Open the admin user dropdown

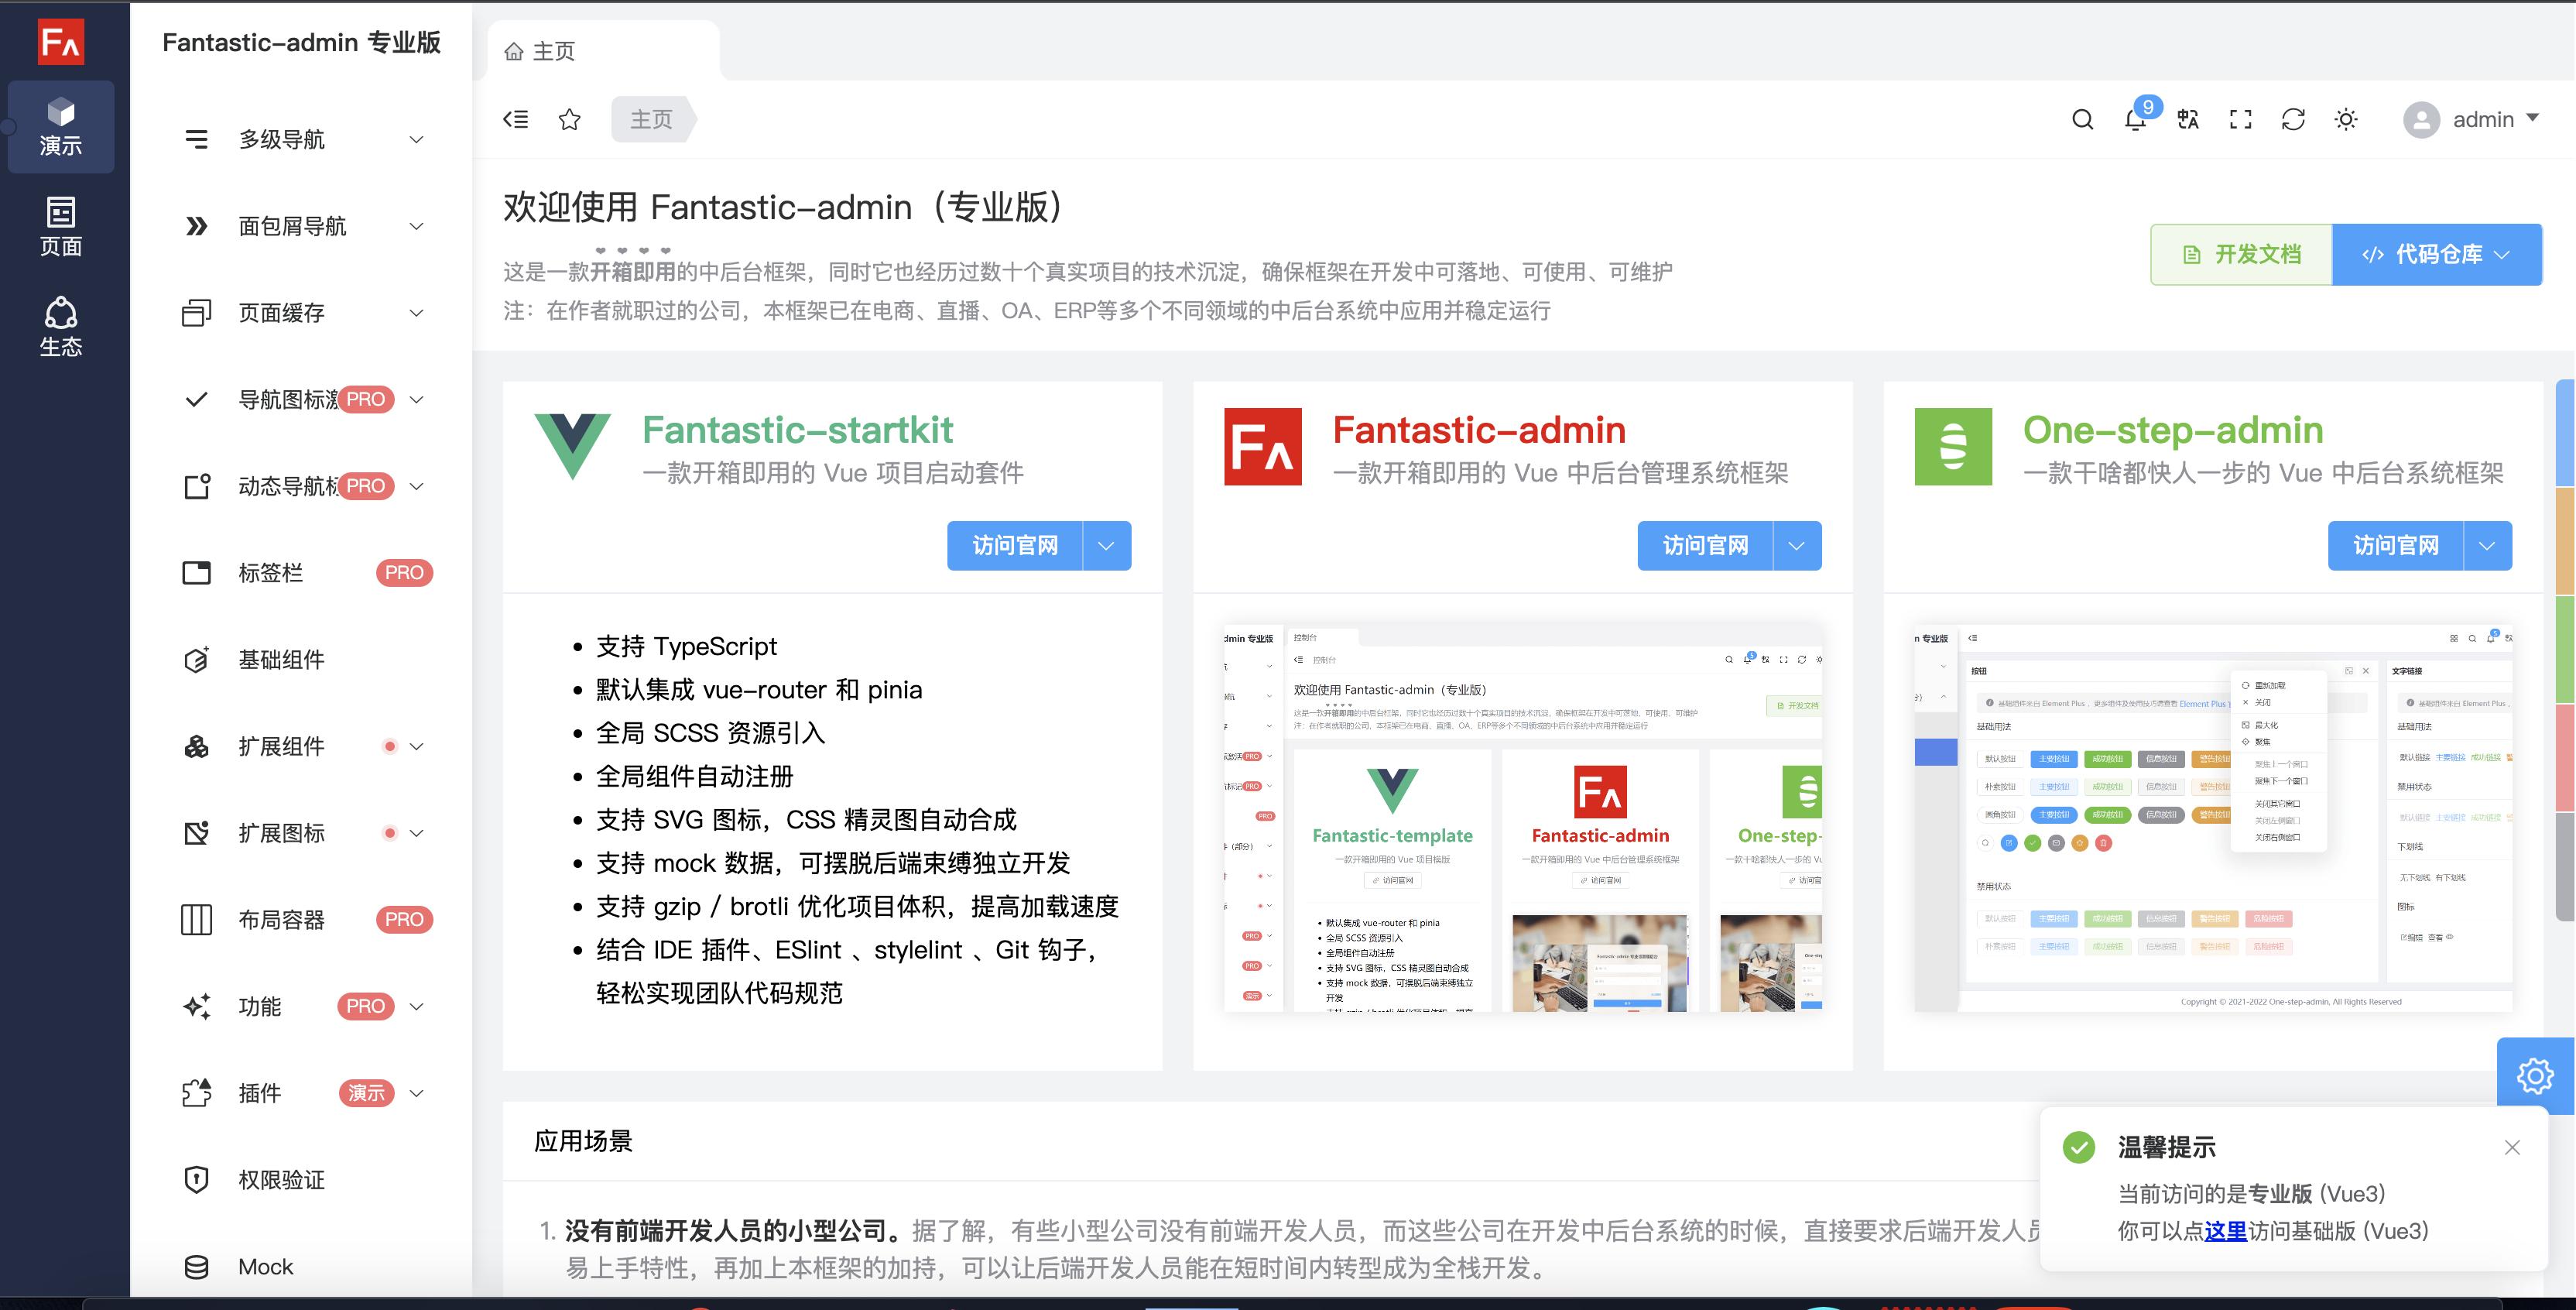pos(2477,119)
